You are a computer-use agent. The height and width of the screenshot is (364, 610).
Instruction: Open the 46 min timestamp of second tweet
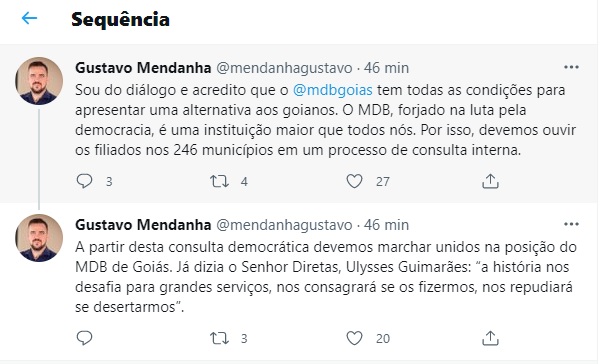tap(386, 225)
